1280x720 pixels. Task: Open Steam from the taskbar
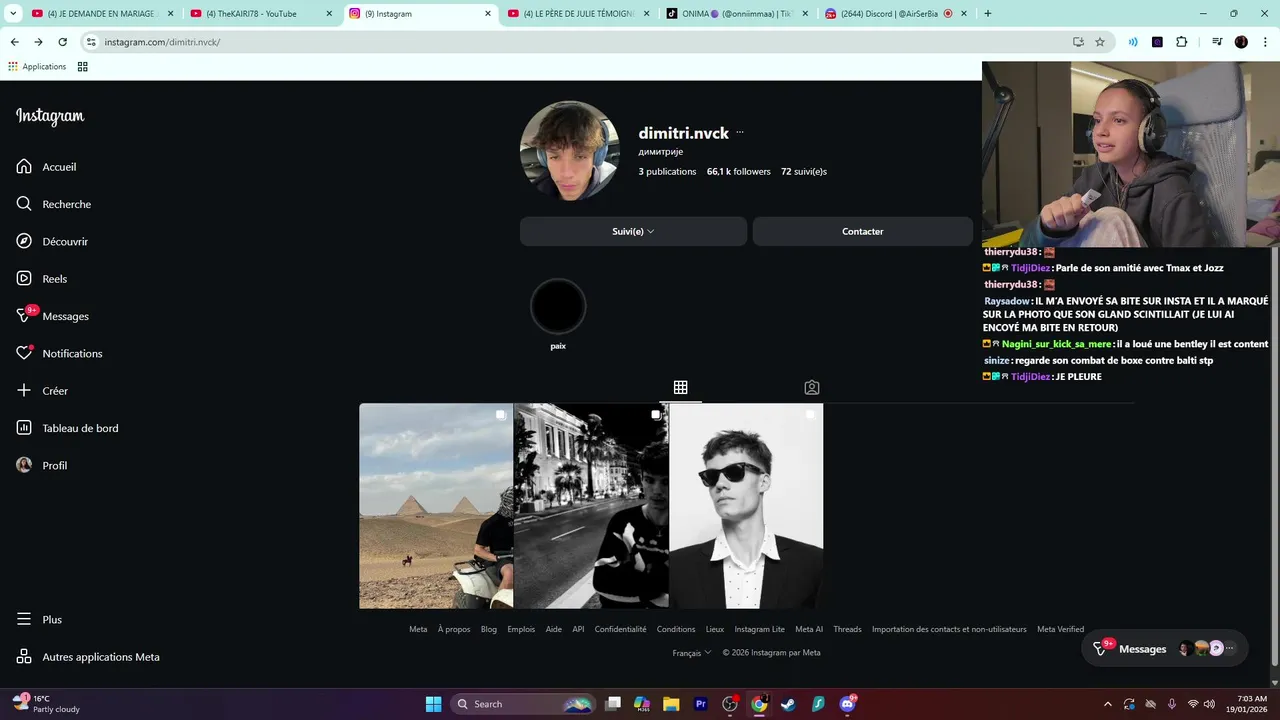click(789, 704)
